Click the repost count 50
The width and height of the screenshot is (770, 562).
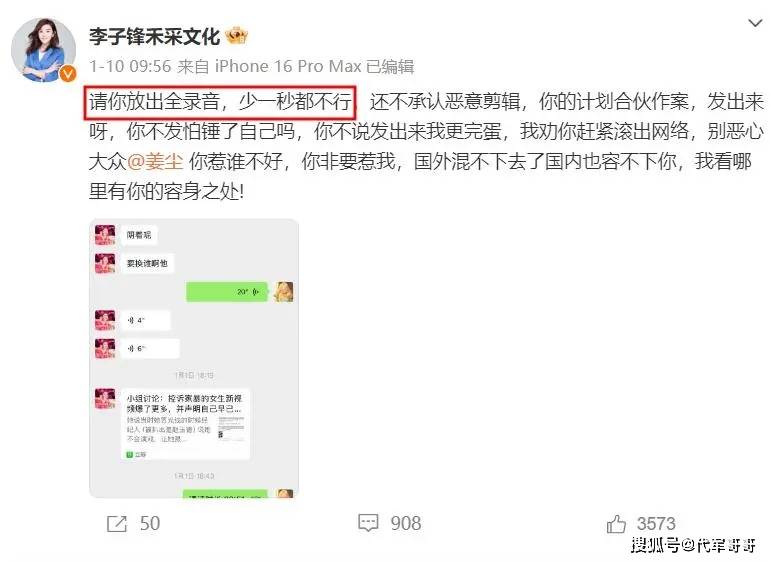click(150, 524)
